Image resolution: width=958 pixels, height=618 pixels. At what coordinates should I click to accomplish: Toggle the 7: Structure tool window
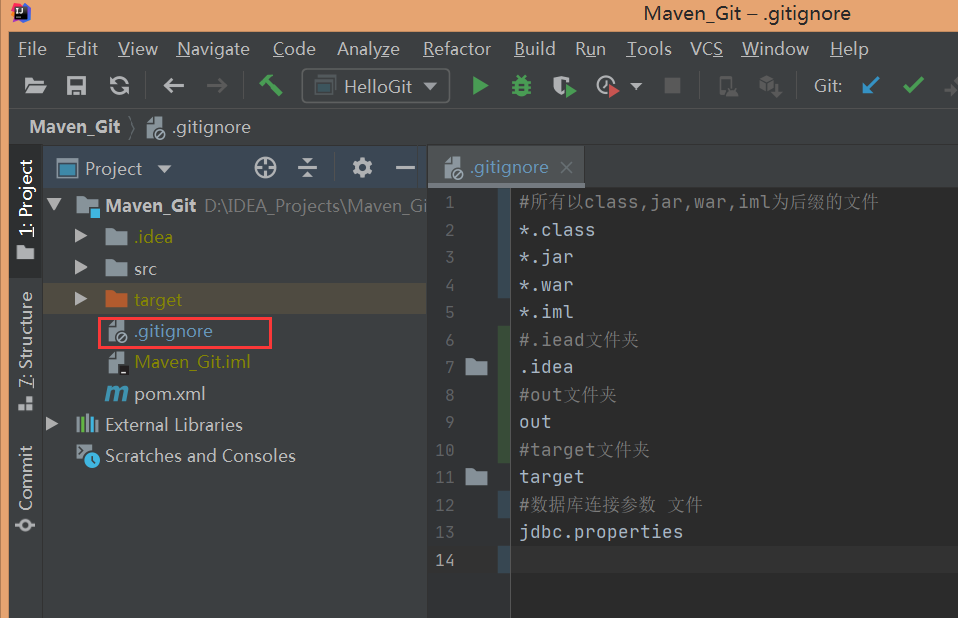pyautogui.click(x=26, y=351)
